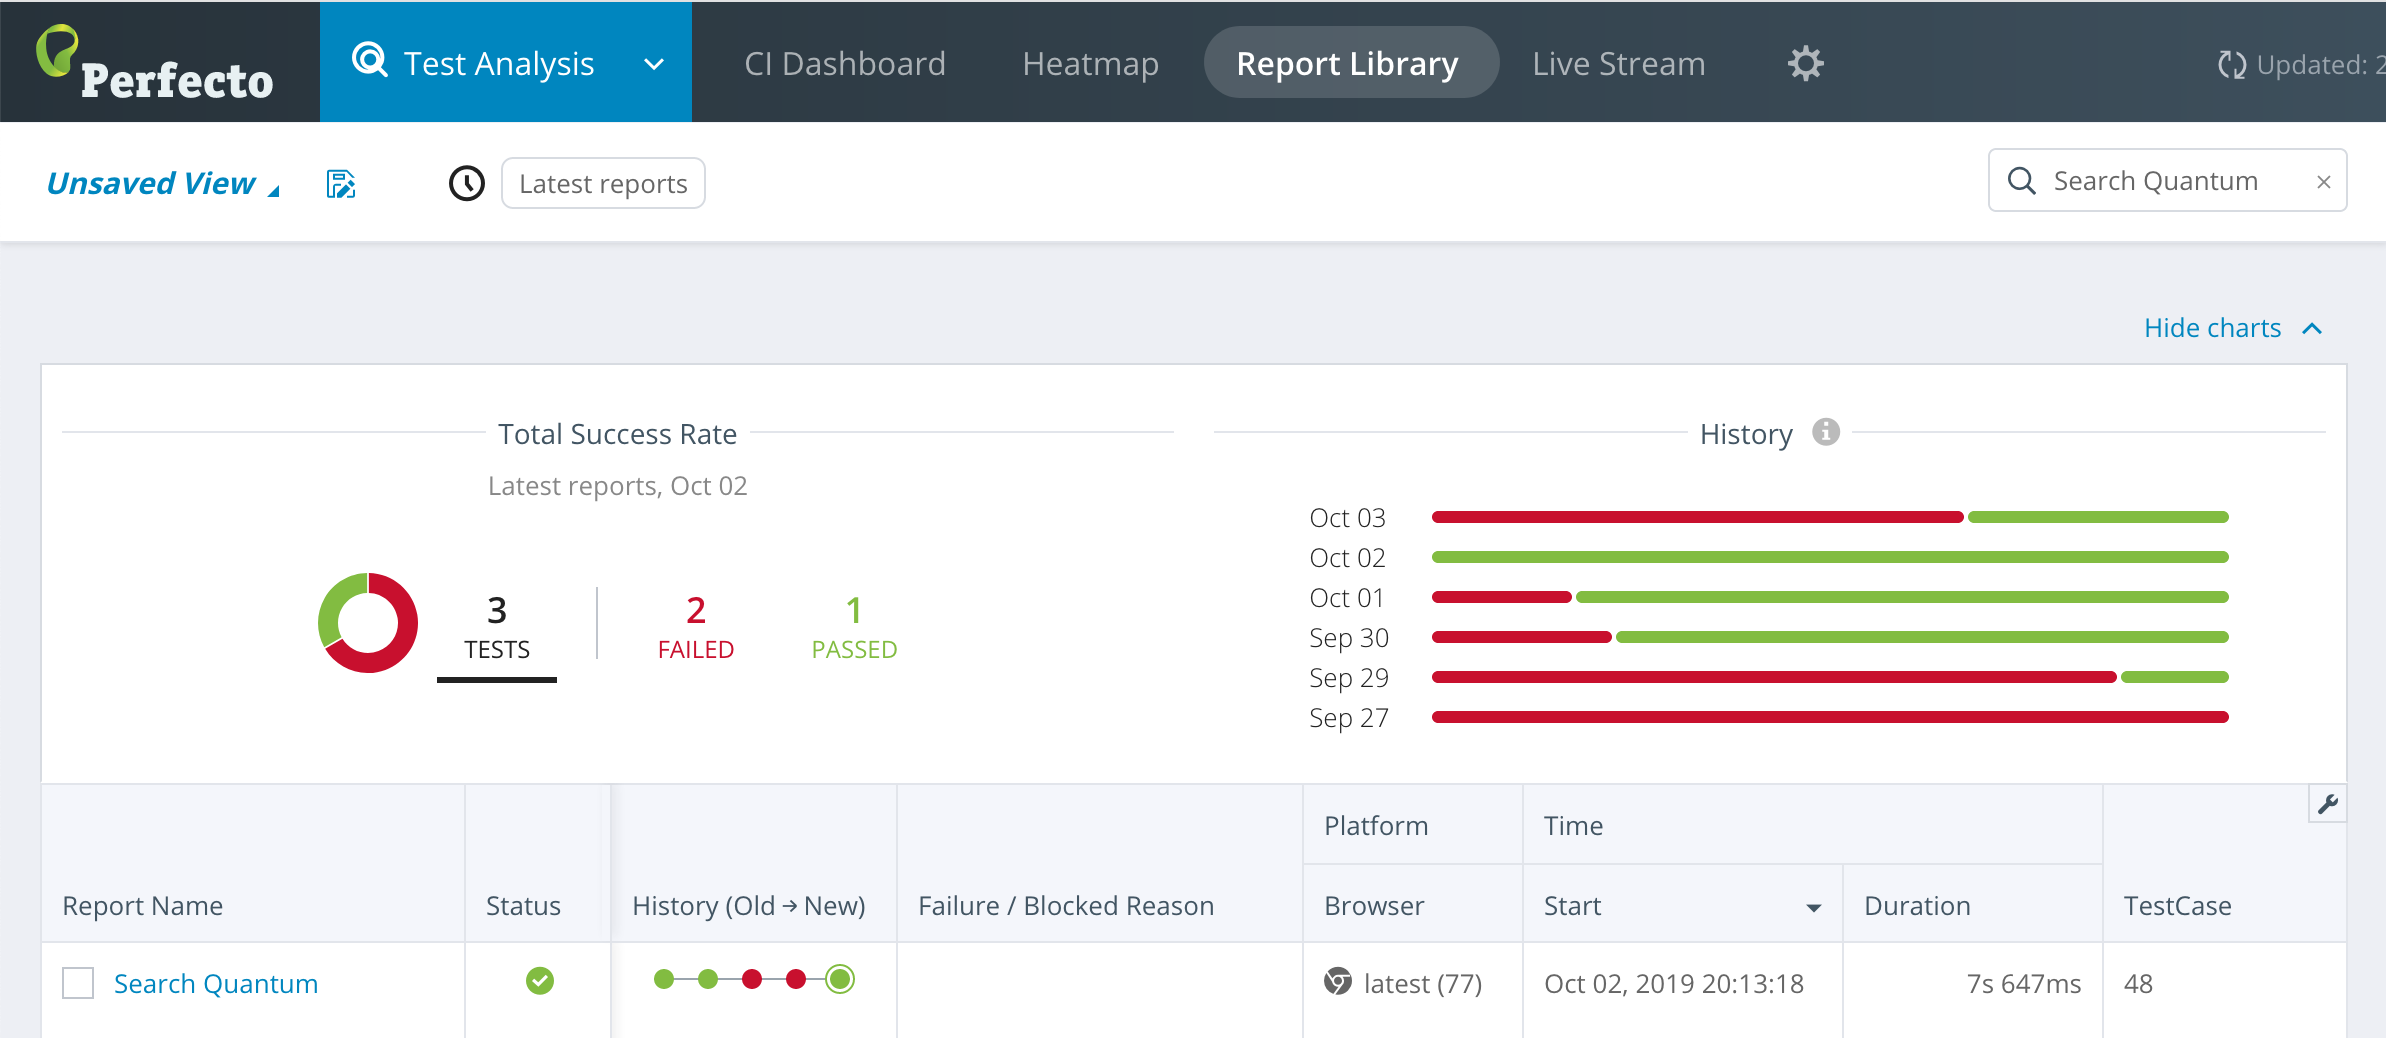Open the Search Quantum report link
The width and height of the screenshot is (2386, 1038).
coord(216,984)
